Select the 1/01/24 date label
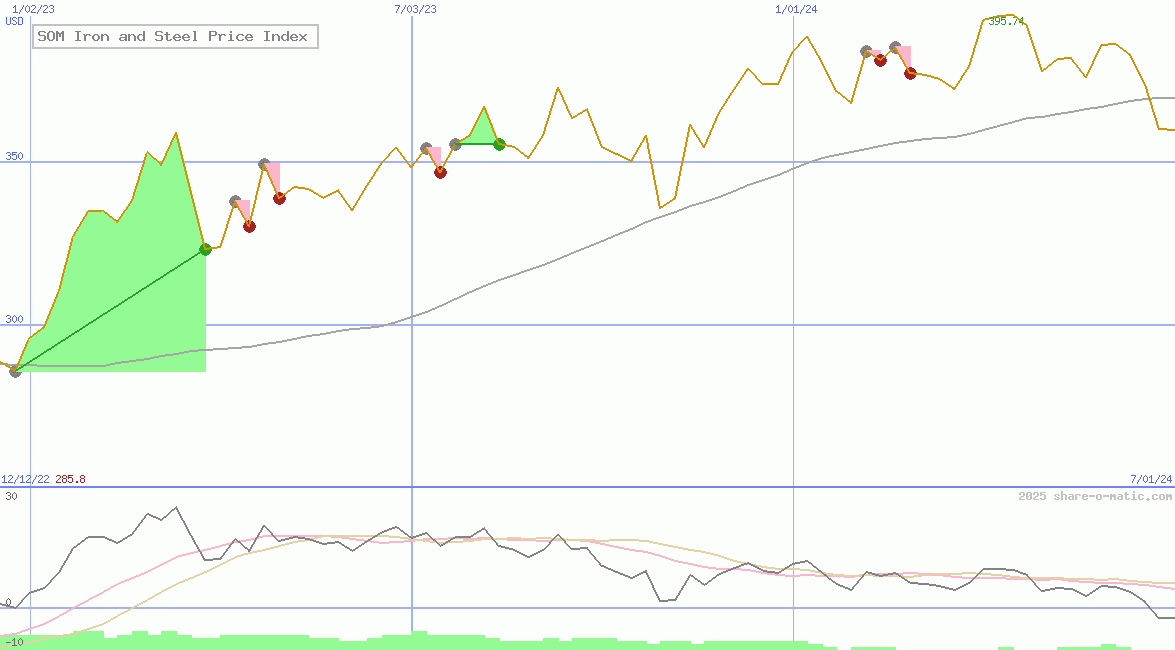1175x650 pixels. click(796, 9)
